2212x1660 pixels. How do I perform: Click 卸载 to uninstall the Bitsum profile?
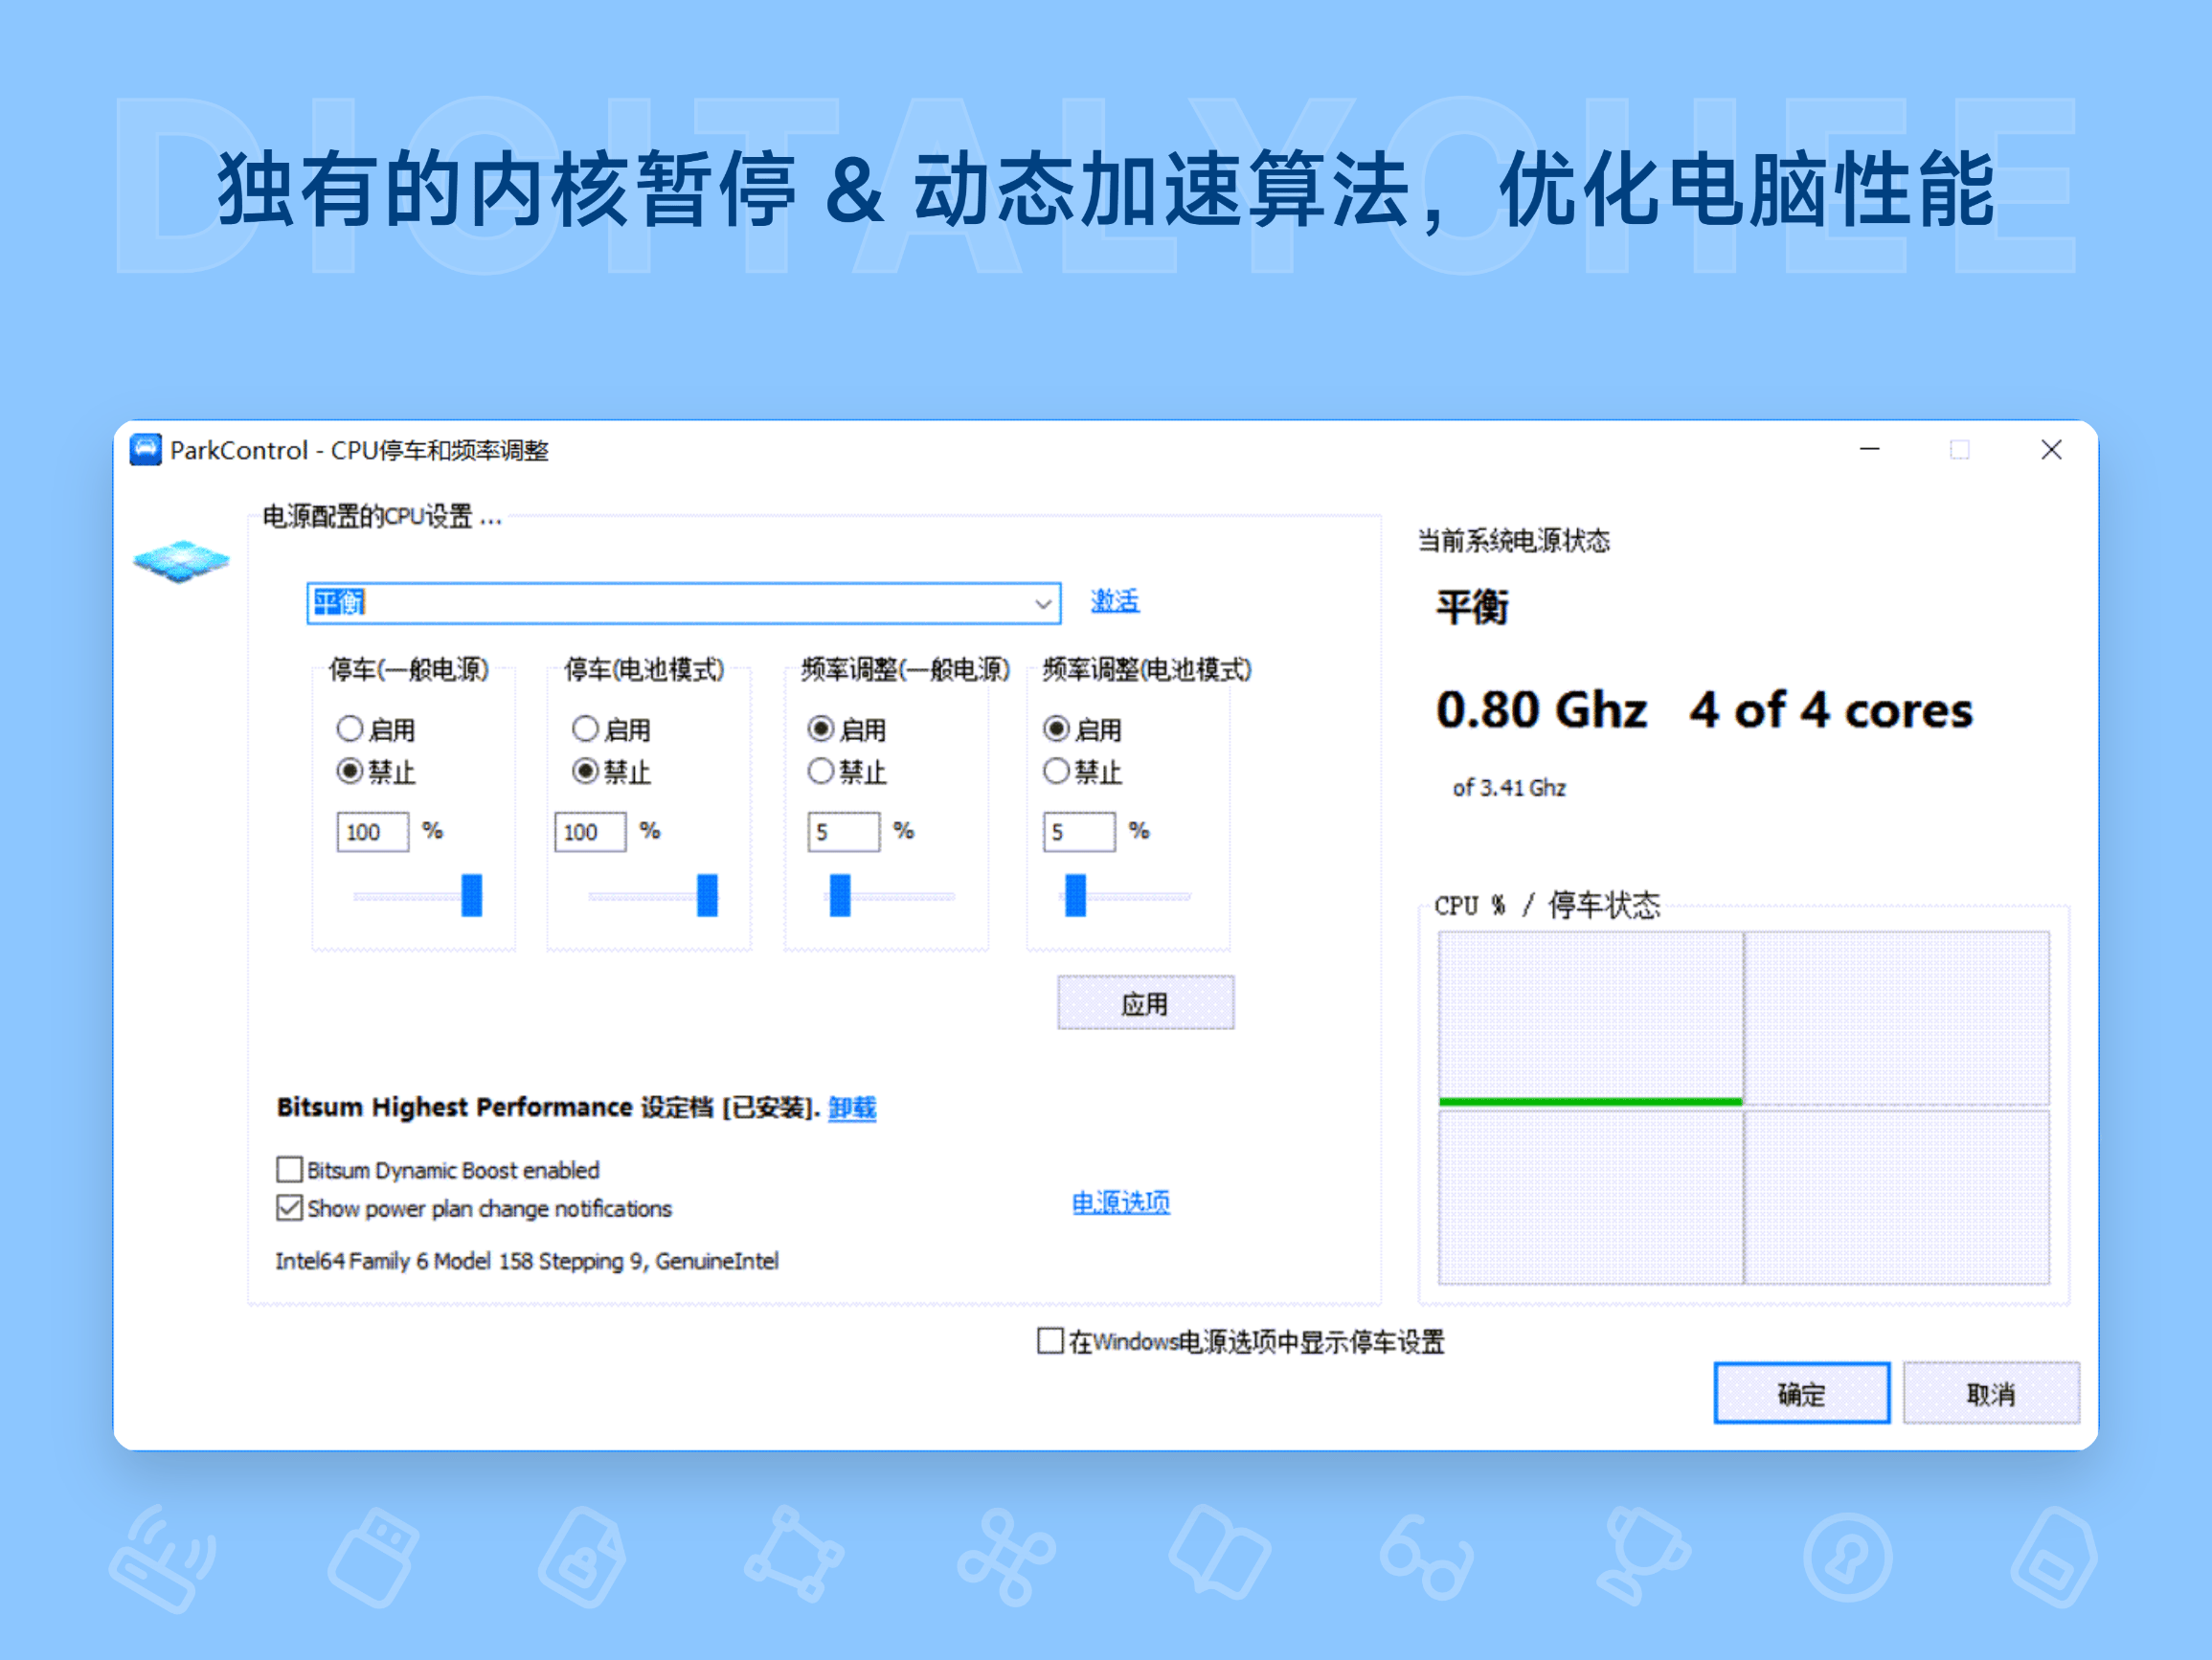[851, 1108]
